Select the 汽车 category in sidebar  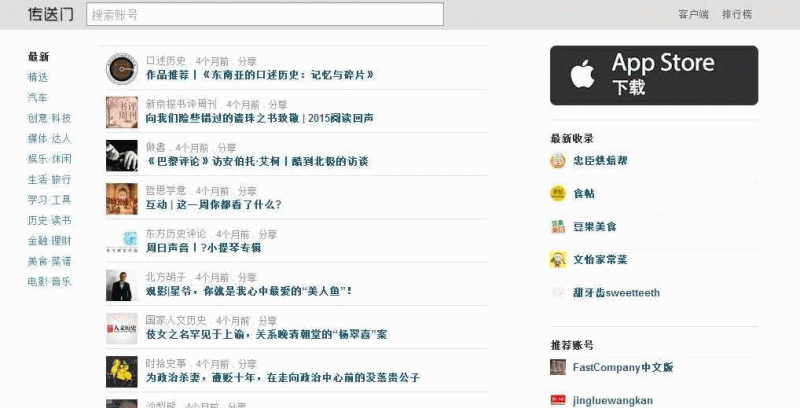(x=37, y=97)
